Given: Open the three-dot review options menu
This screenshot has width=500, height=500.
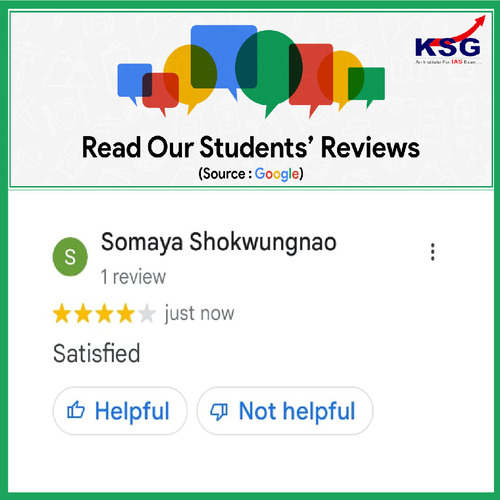Looking at the screenshot, I should tap(433, 252).
